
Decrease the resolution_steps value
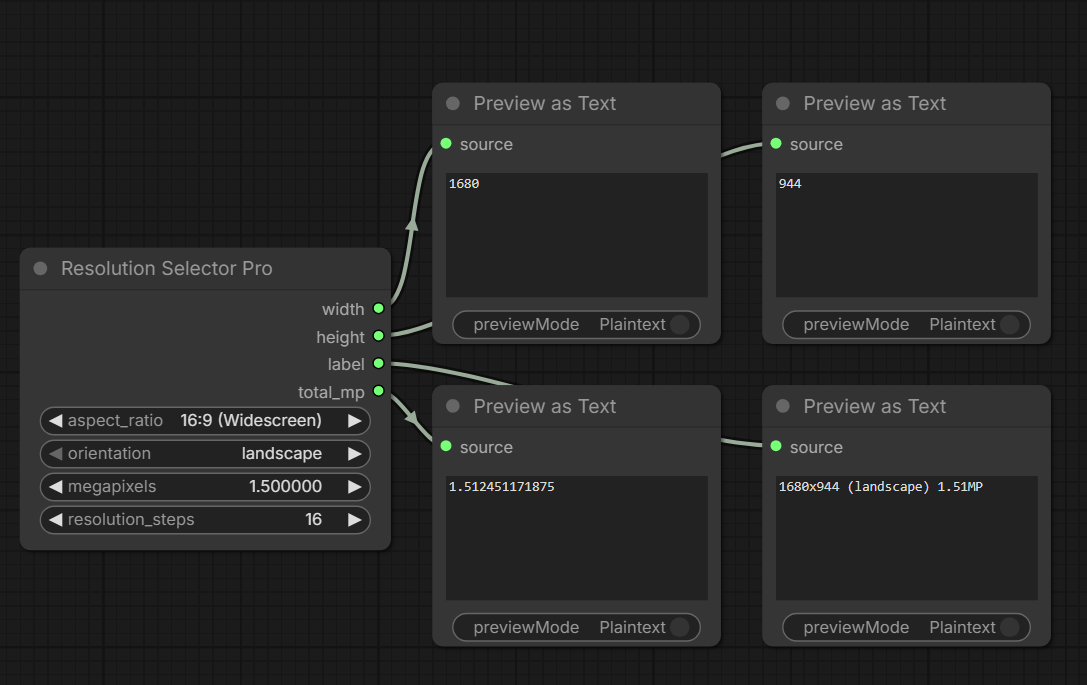[x=55, y=520]
